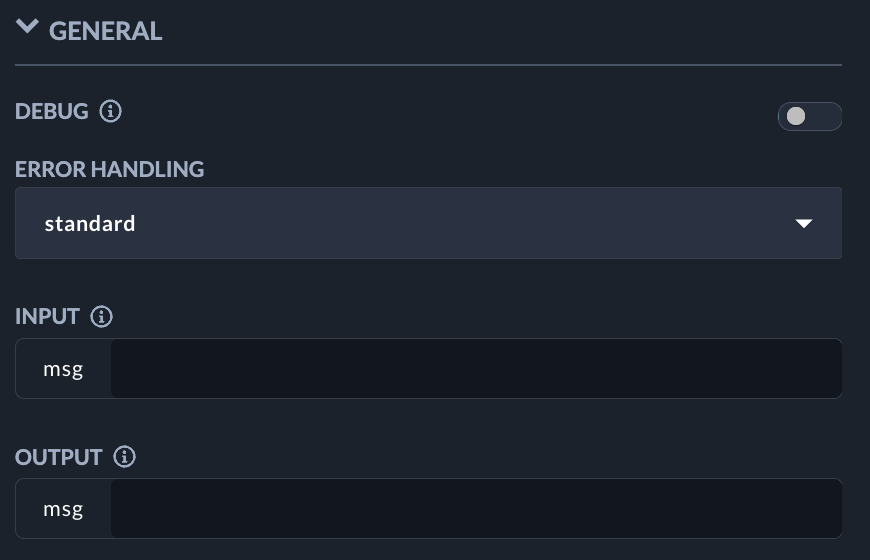
Task: Open the OUTPUT info icon
Action: pyautogui.click(x=124, y=457)
